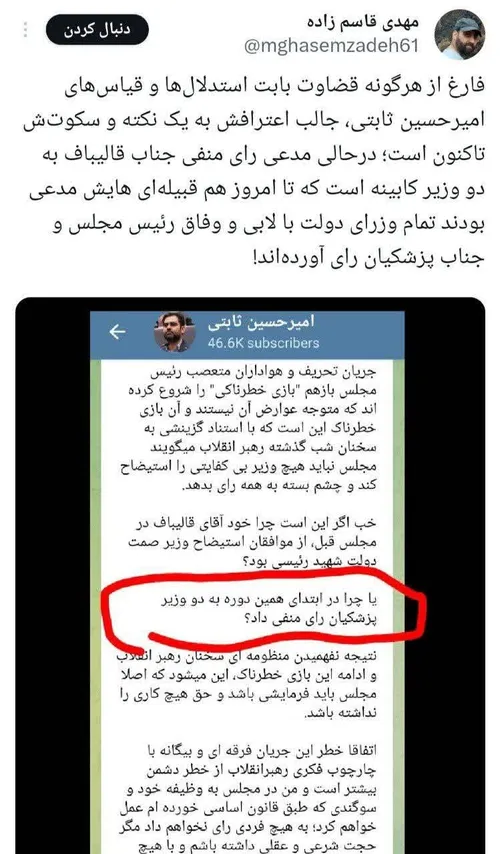This screenshot has height=854, width=500.
Task: Click tweet's last line جناب پزشکیان رای آورده‌اند
Action: [368, 261]
